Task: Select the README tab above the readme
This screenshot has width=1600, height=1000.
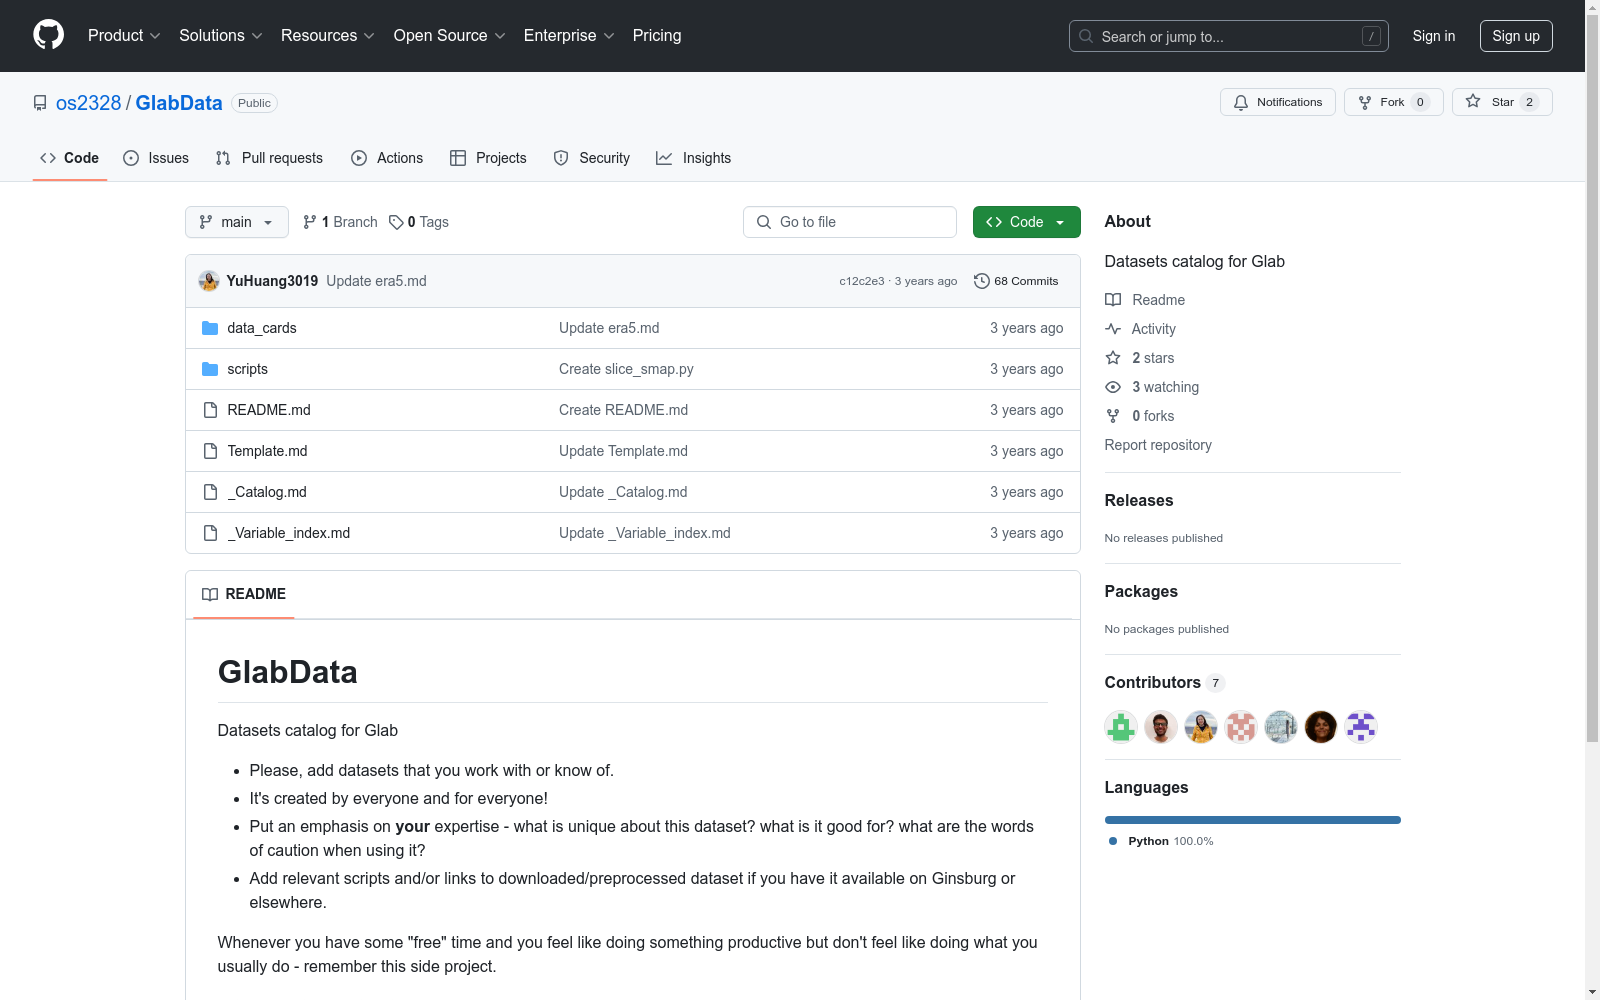Action: pos(244,594)
